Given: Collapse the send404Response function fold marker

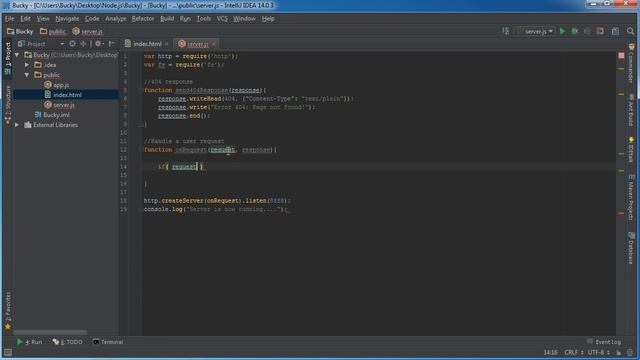Looking at the screenshot, I should pyautogui.click(x=140, y=90).
